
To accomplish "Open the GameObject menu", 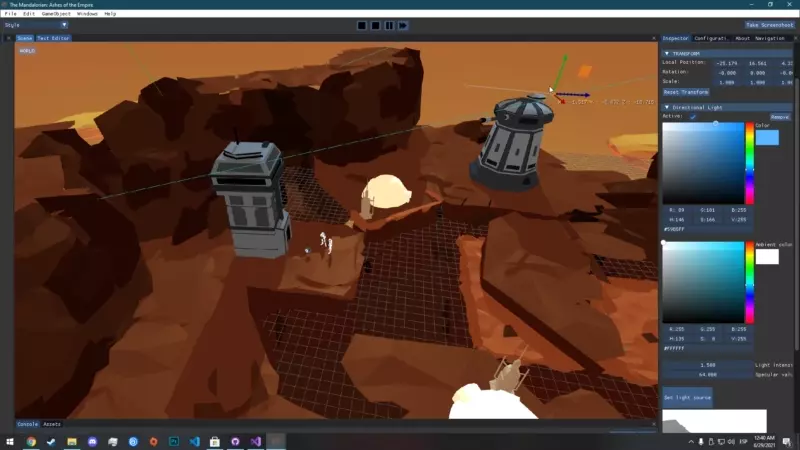I will coord(56,14).
